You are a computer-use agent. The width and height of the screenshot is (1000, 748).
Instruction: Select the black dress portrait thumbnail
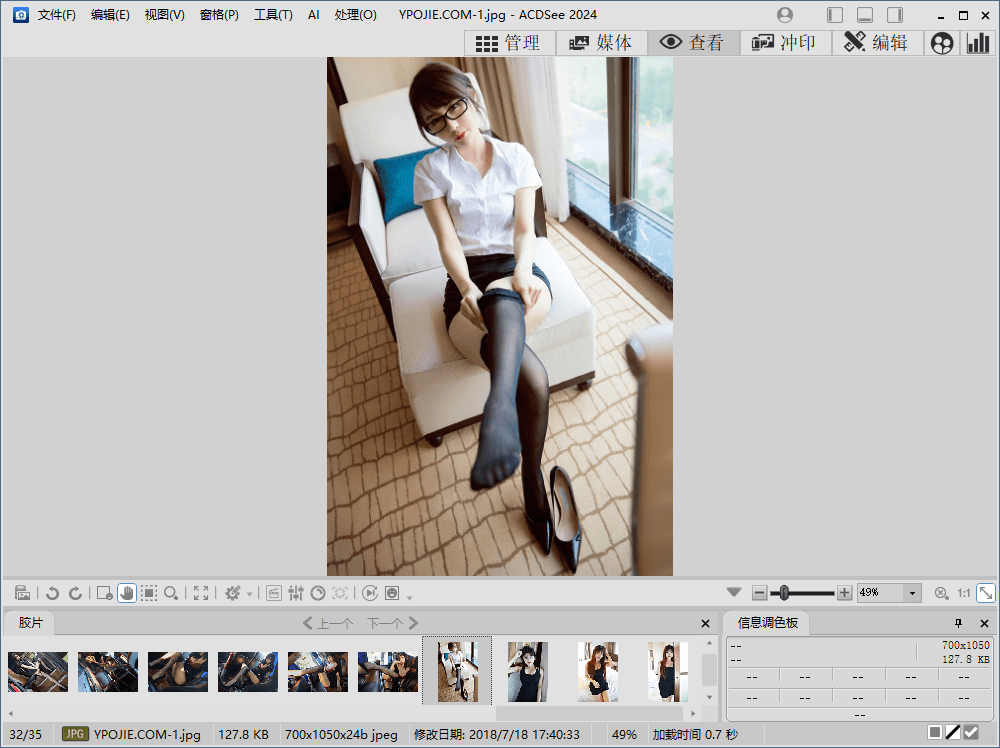tap(527, 671)
